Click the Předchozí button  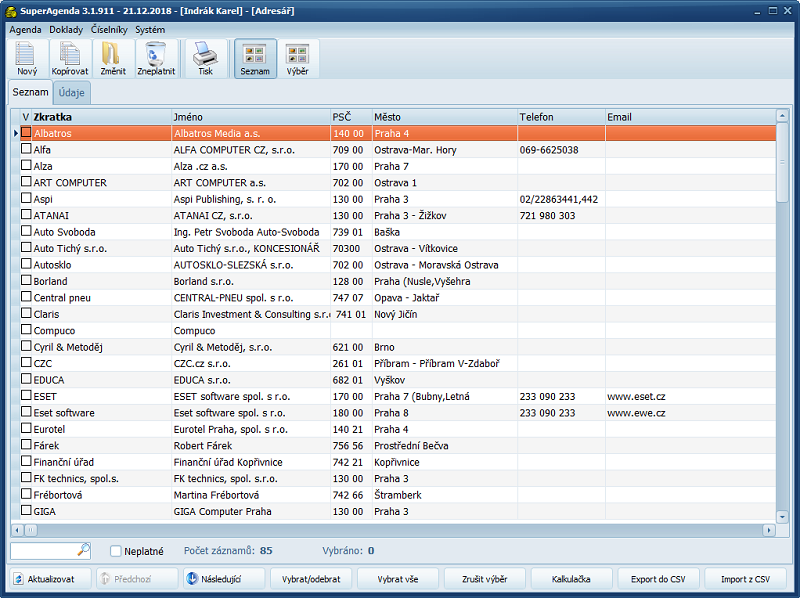[x=137, y=579]
